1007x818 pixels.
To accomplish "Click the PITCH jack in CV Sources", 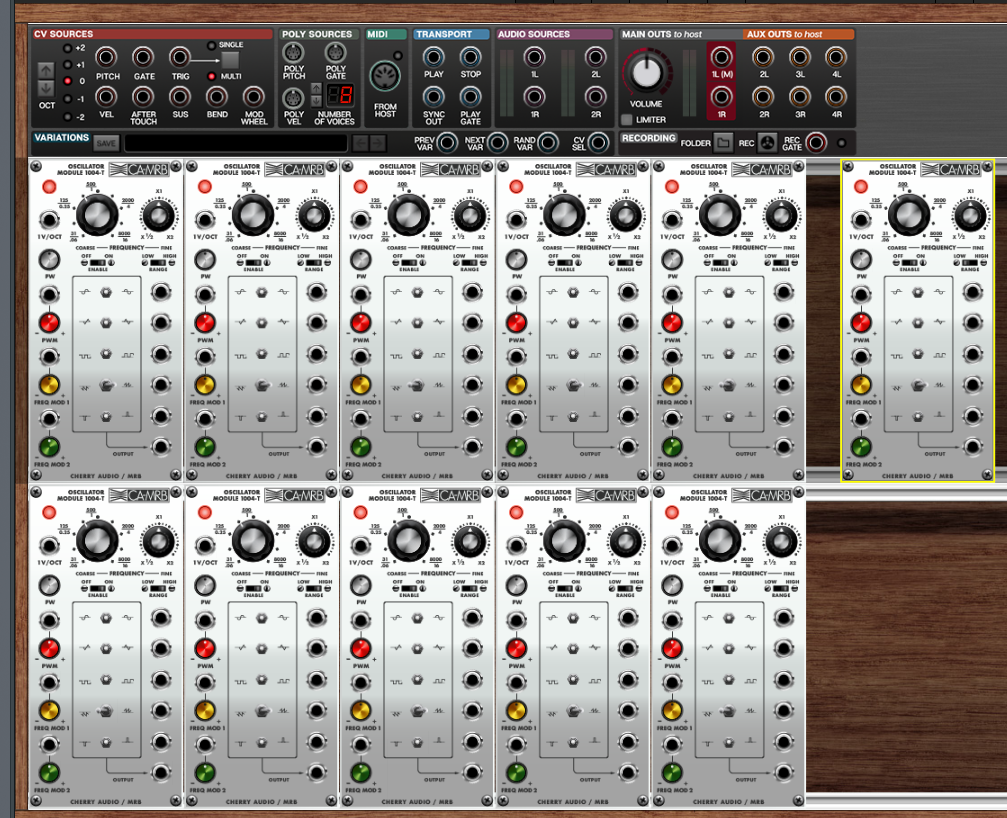I will click(107, 58).
